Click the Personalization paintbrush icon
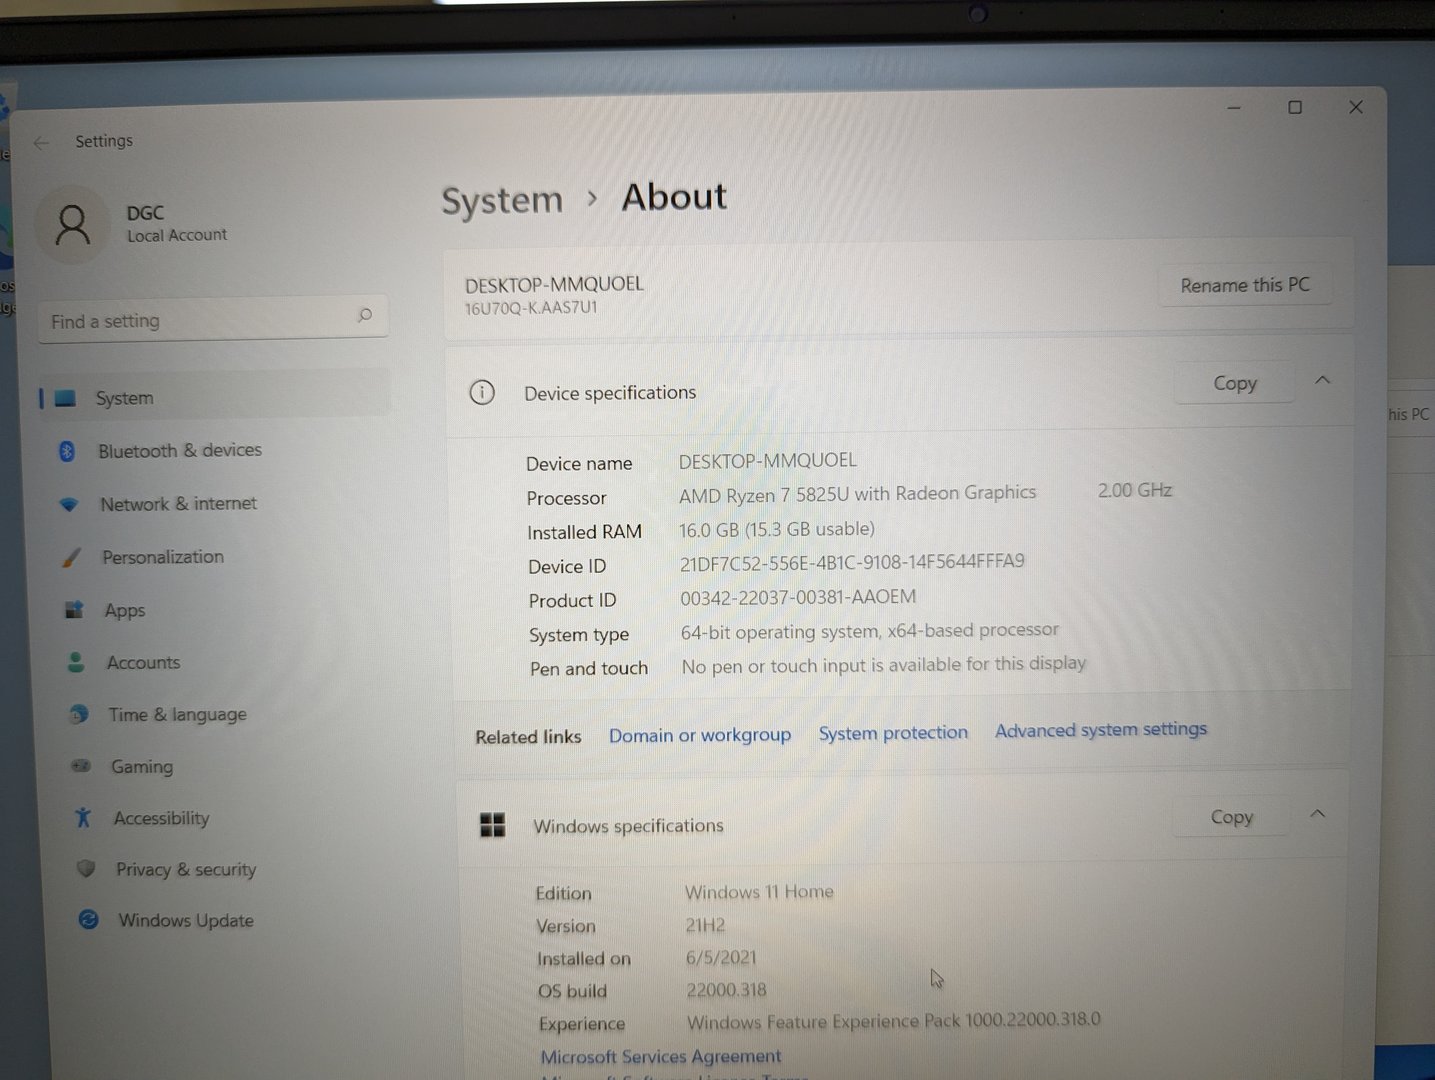Screen dimensions: 1435x1080 tap(71, 558)
